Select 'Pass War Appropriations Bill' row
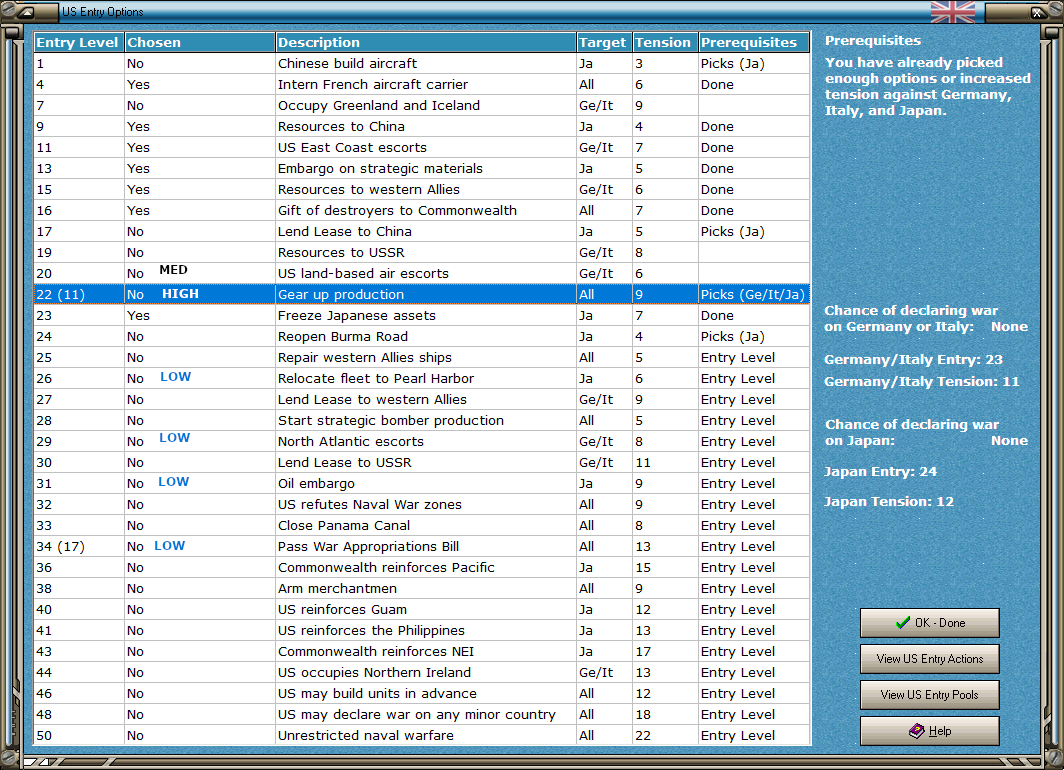This screenshot has height=770, width=1064. click(422, 547)
